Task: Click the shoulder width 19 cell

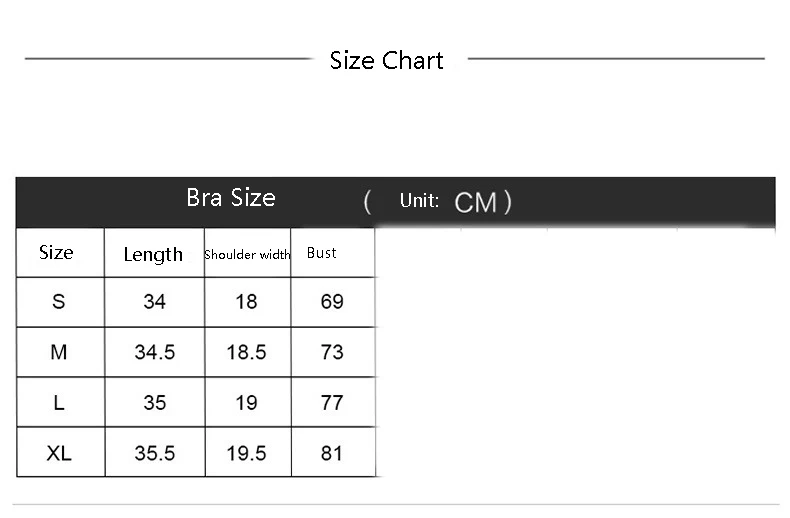Action: [247, 402]
